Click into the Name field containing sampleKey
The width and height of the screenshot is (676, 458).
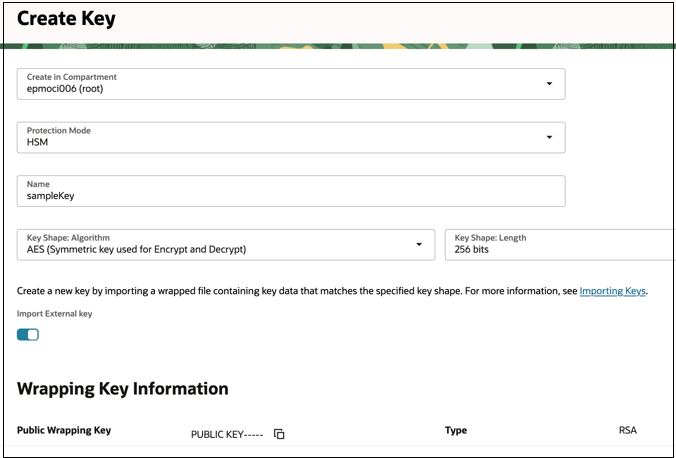(291, 191)
